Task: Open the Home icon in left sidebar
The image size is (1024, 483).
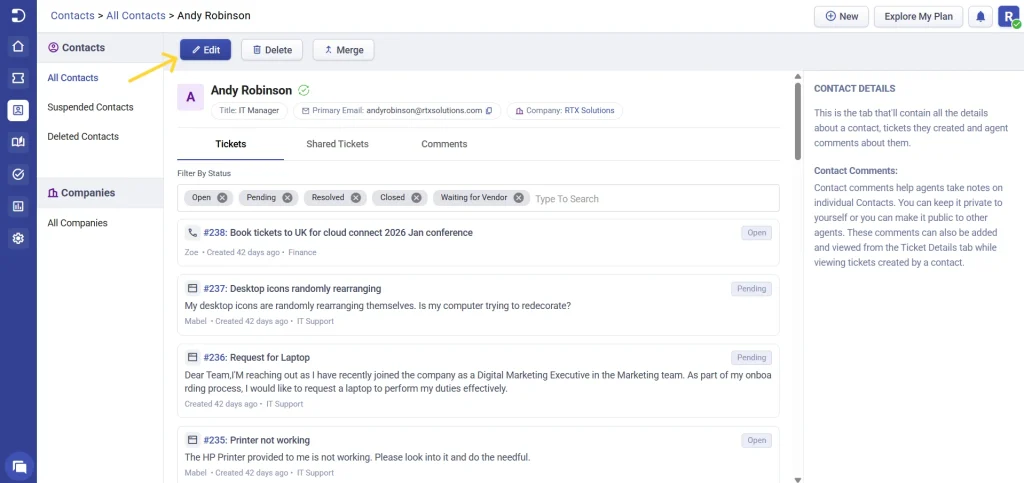Action: click(x=18, y=46)
